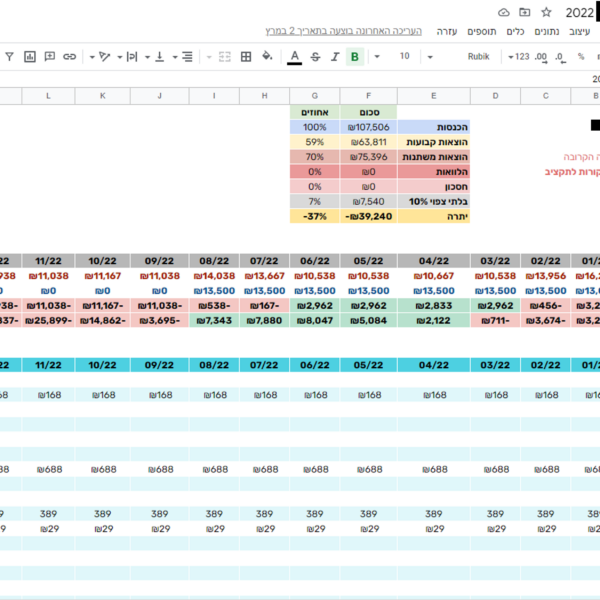
Task: Click the font size 10 field
Action: click(404, 56)
